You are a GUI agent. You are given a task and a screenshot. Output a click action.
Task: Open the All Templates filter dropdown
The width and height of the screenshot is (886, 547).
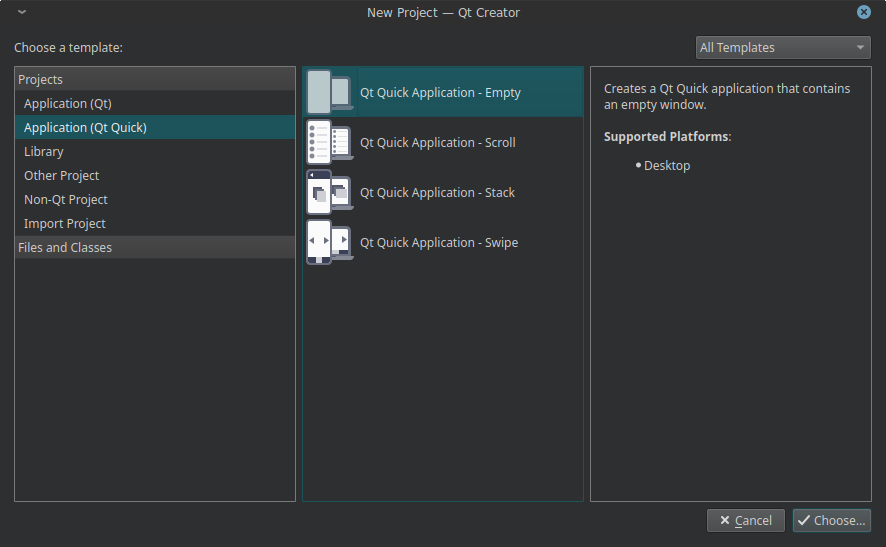783,47
